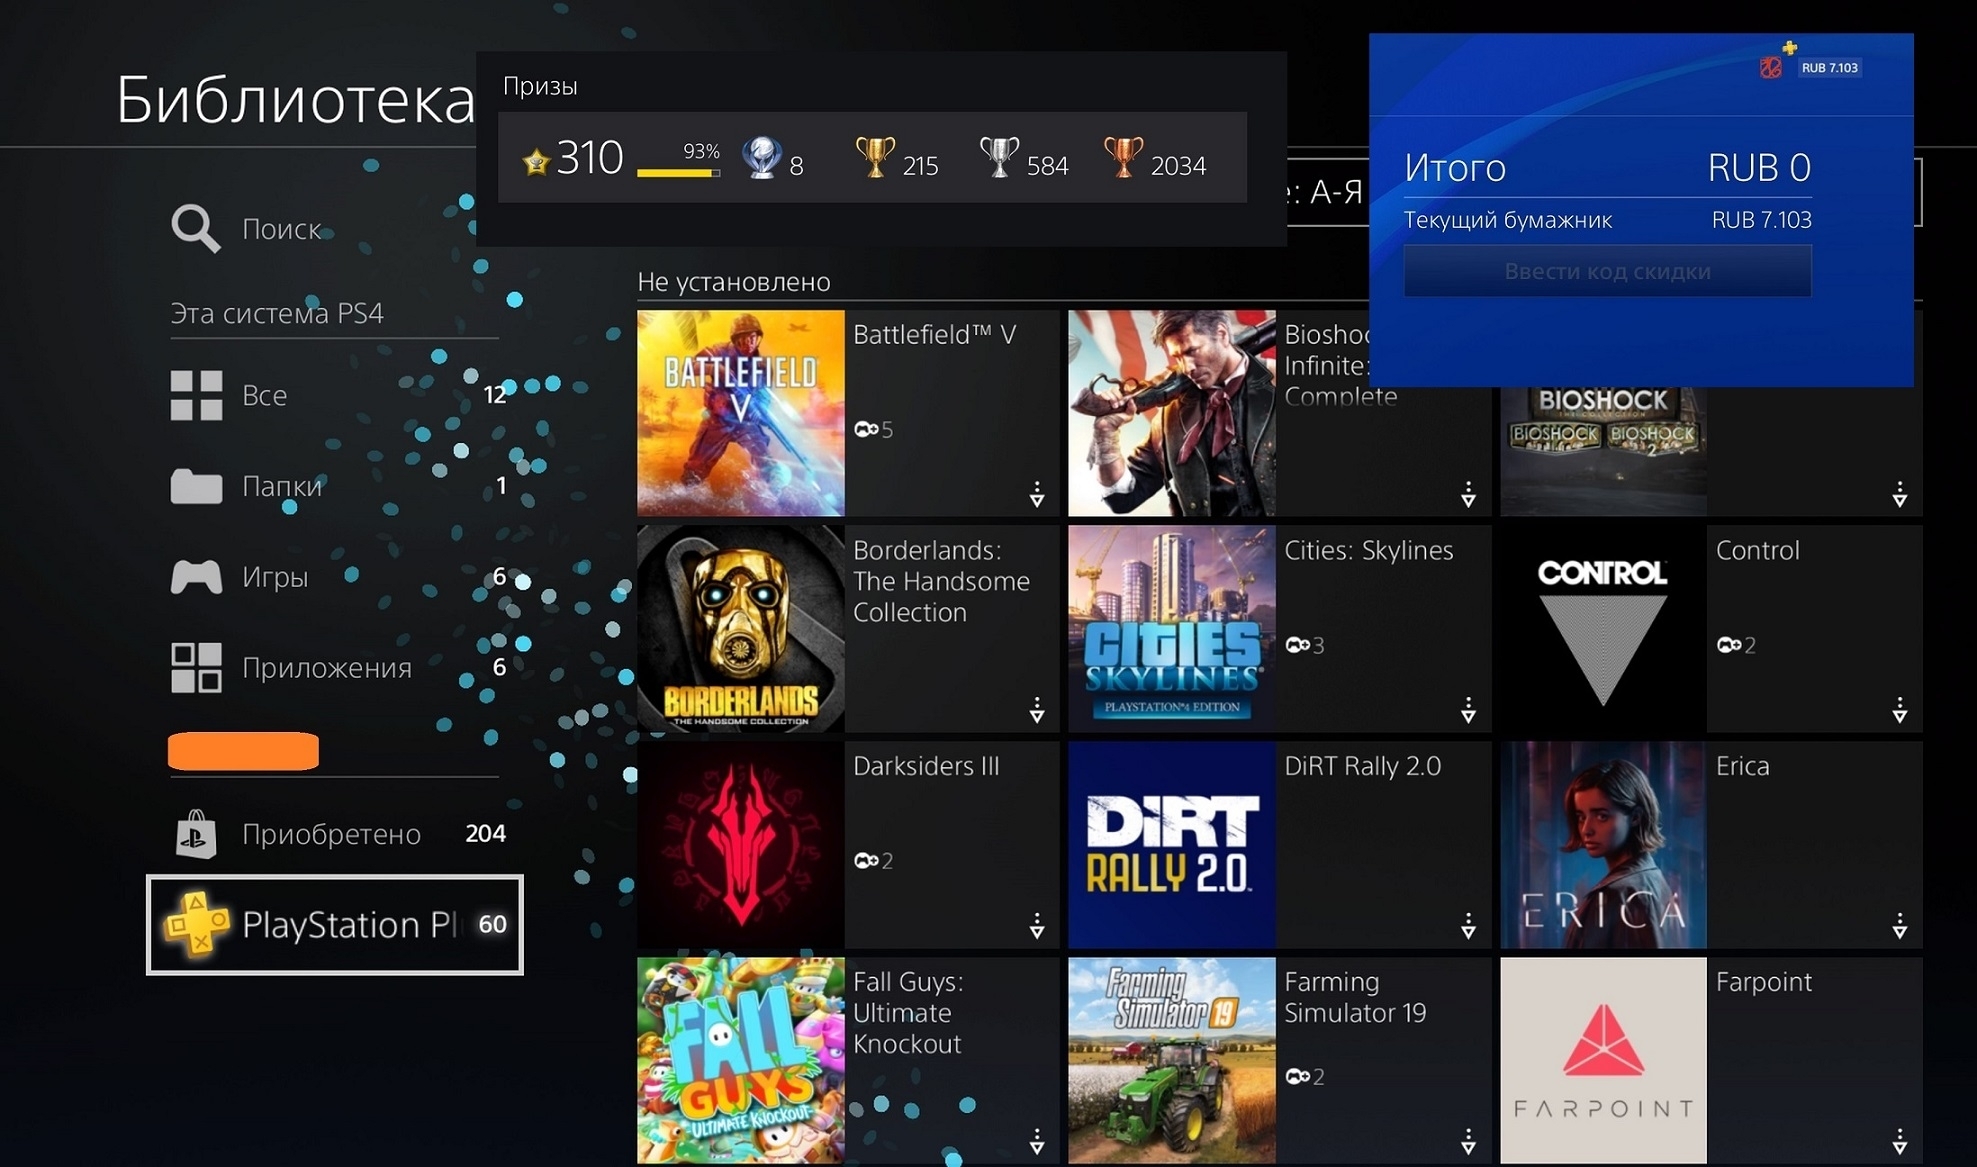1977x1167 pixels.
Task: Open the Приобретено shopping bag icon
Action: point(196,834)
